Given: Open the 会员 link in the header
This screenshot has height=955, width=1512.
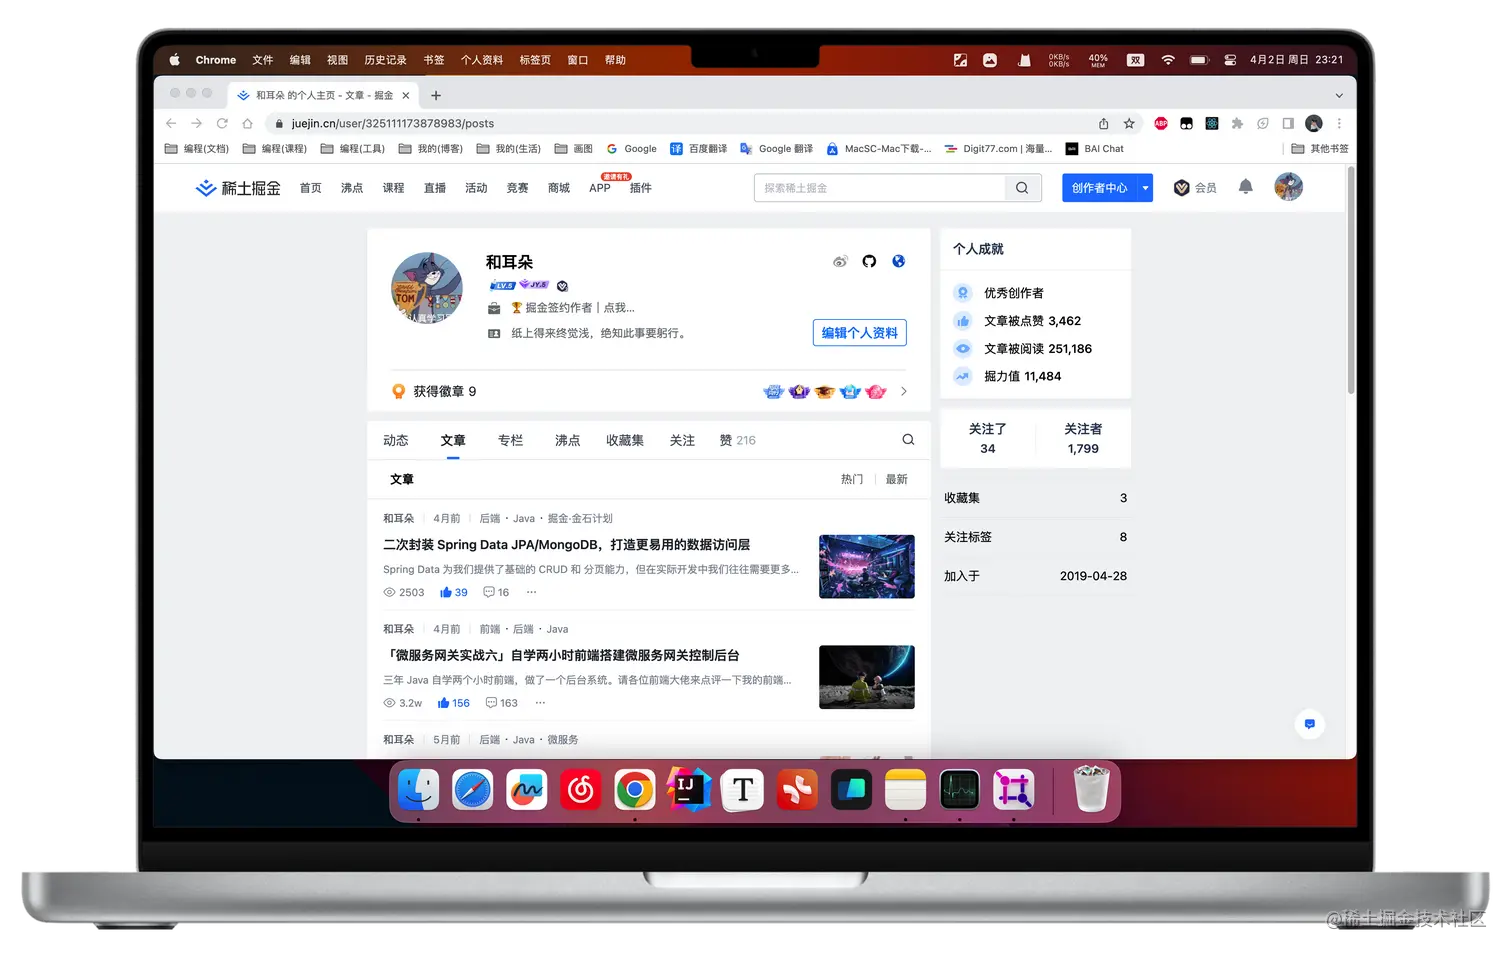Looking at the screenshot, I should pos(1195,188).
